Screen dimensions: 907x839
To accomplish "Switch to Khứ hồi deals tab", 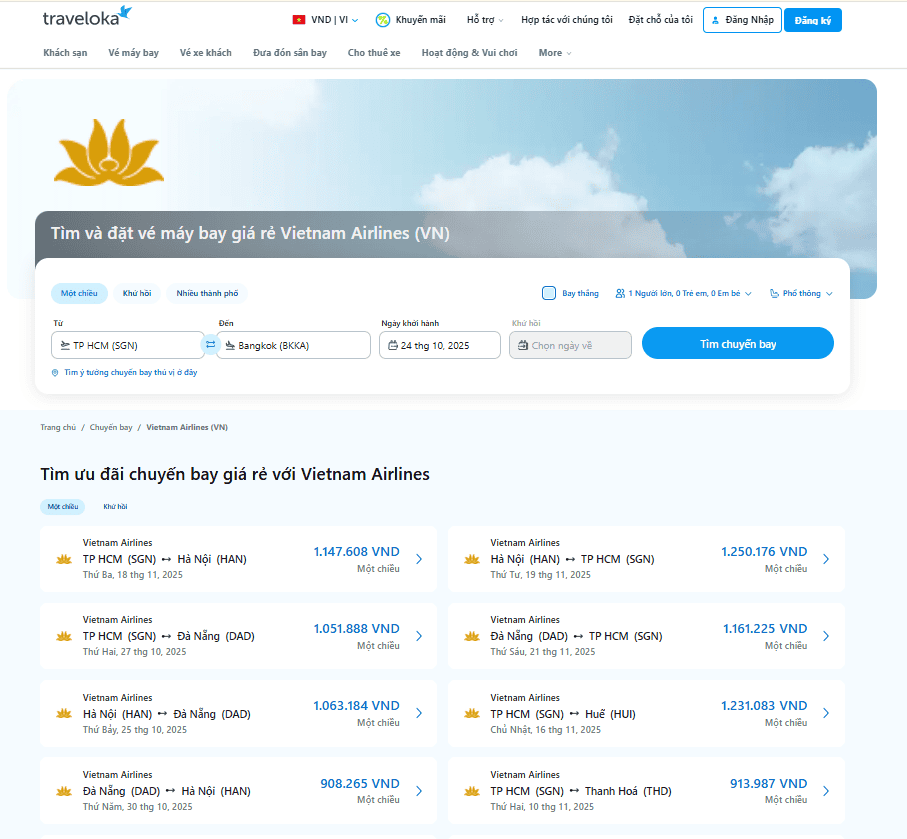I will (x=115, y=507).
